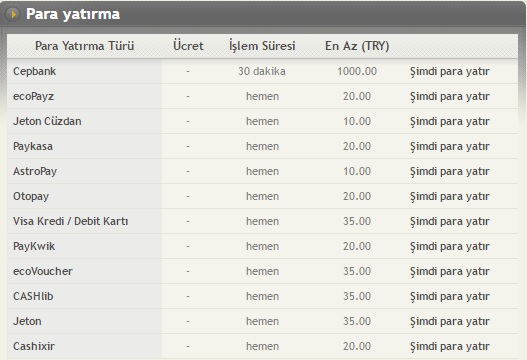Click the 'Para yatırma' section title

(73, 14)
